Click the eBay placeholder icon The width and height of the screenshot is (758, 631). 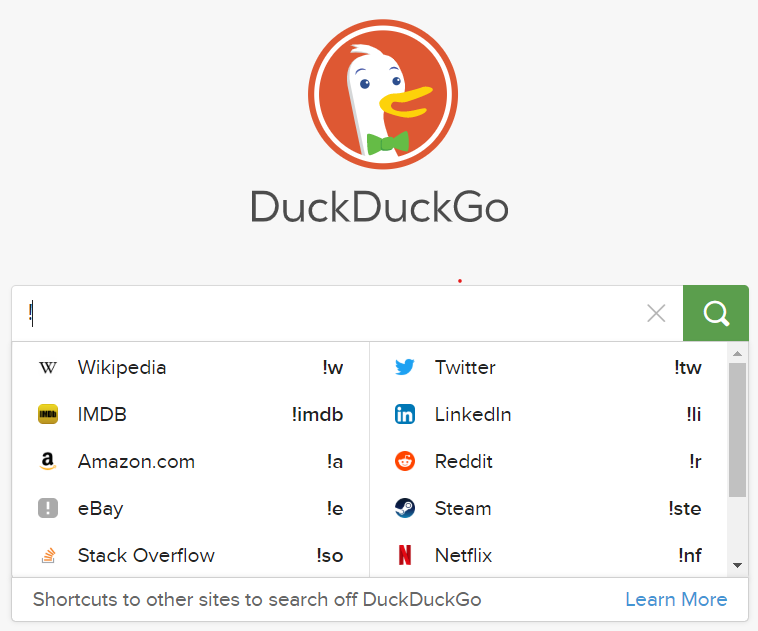coord(48,508)
